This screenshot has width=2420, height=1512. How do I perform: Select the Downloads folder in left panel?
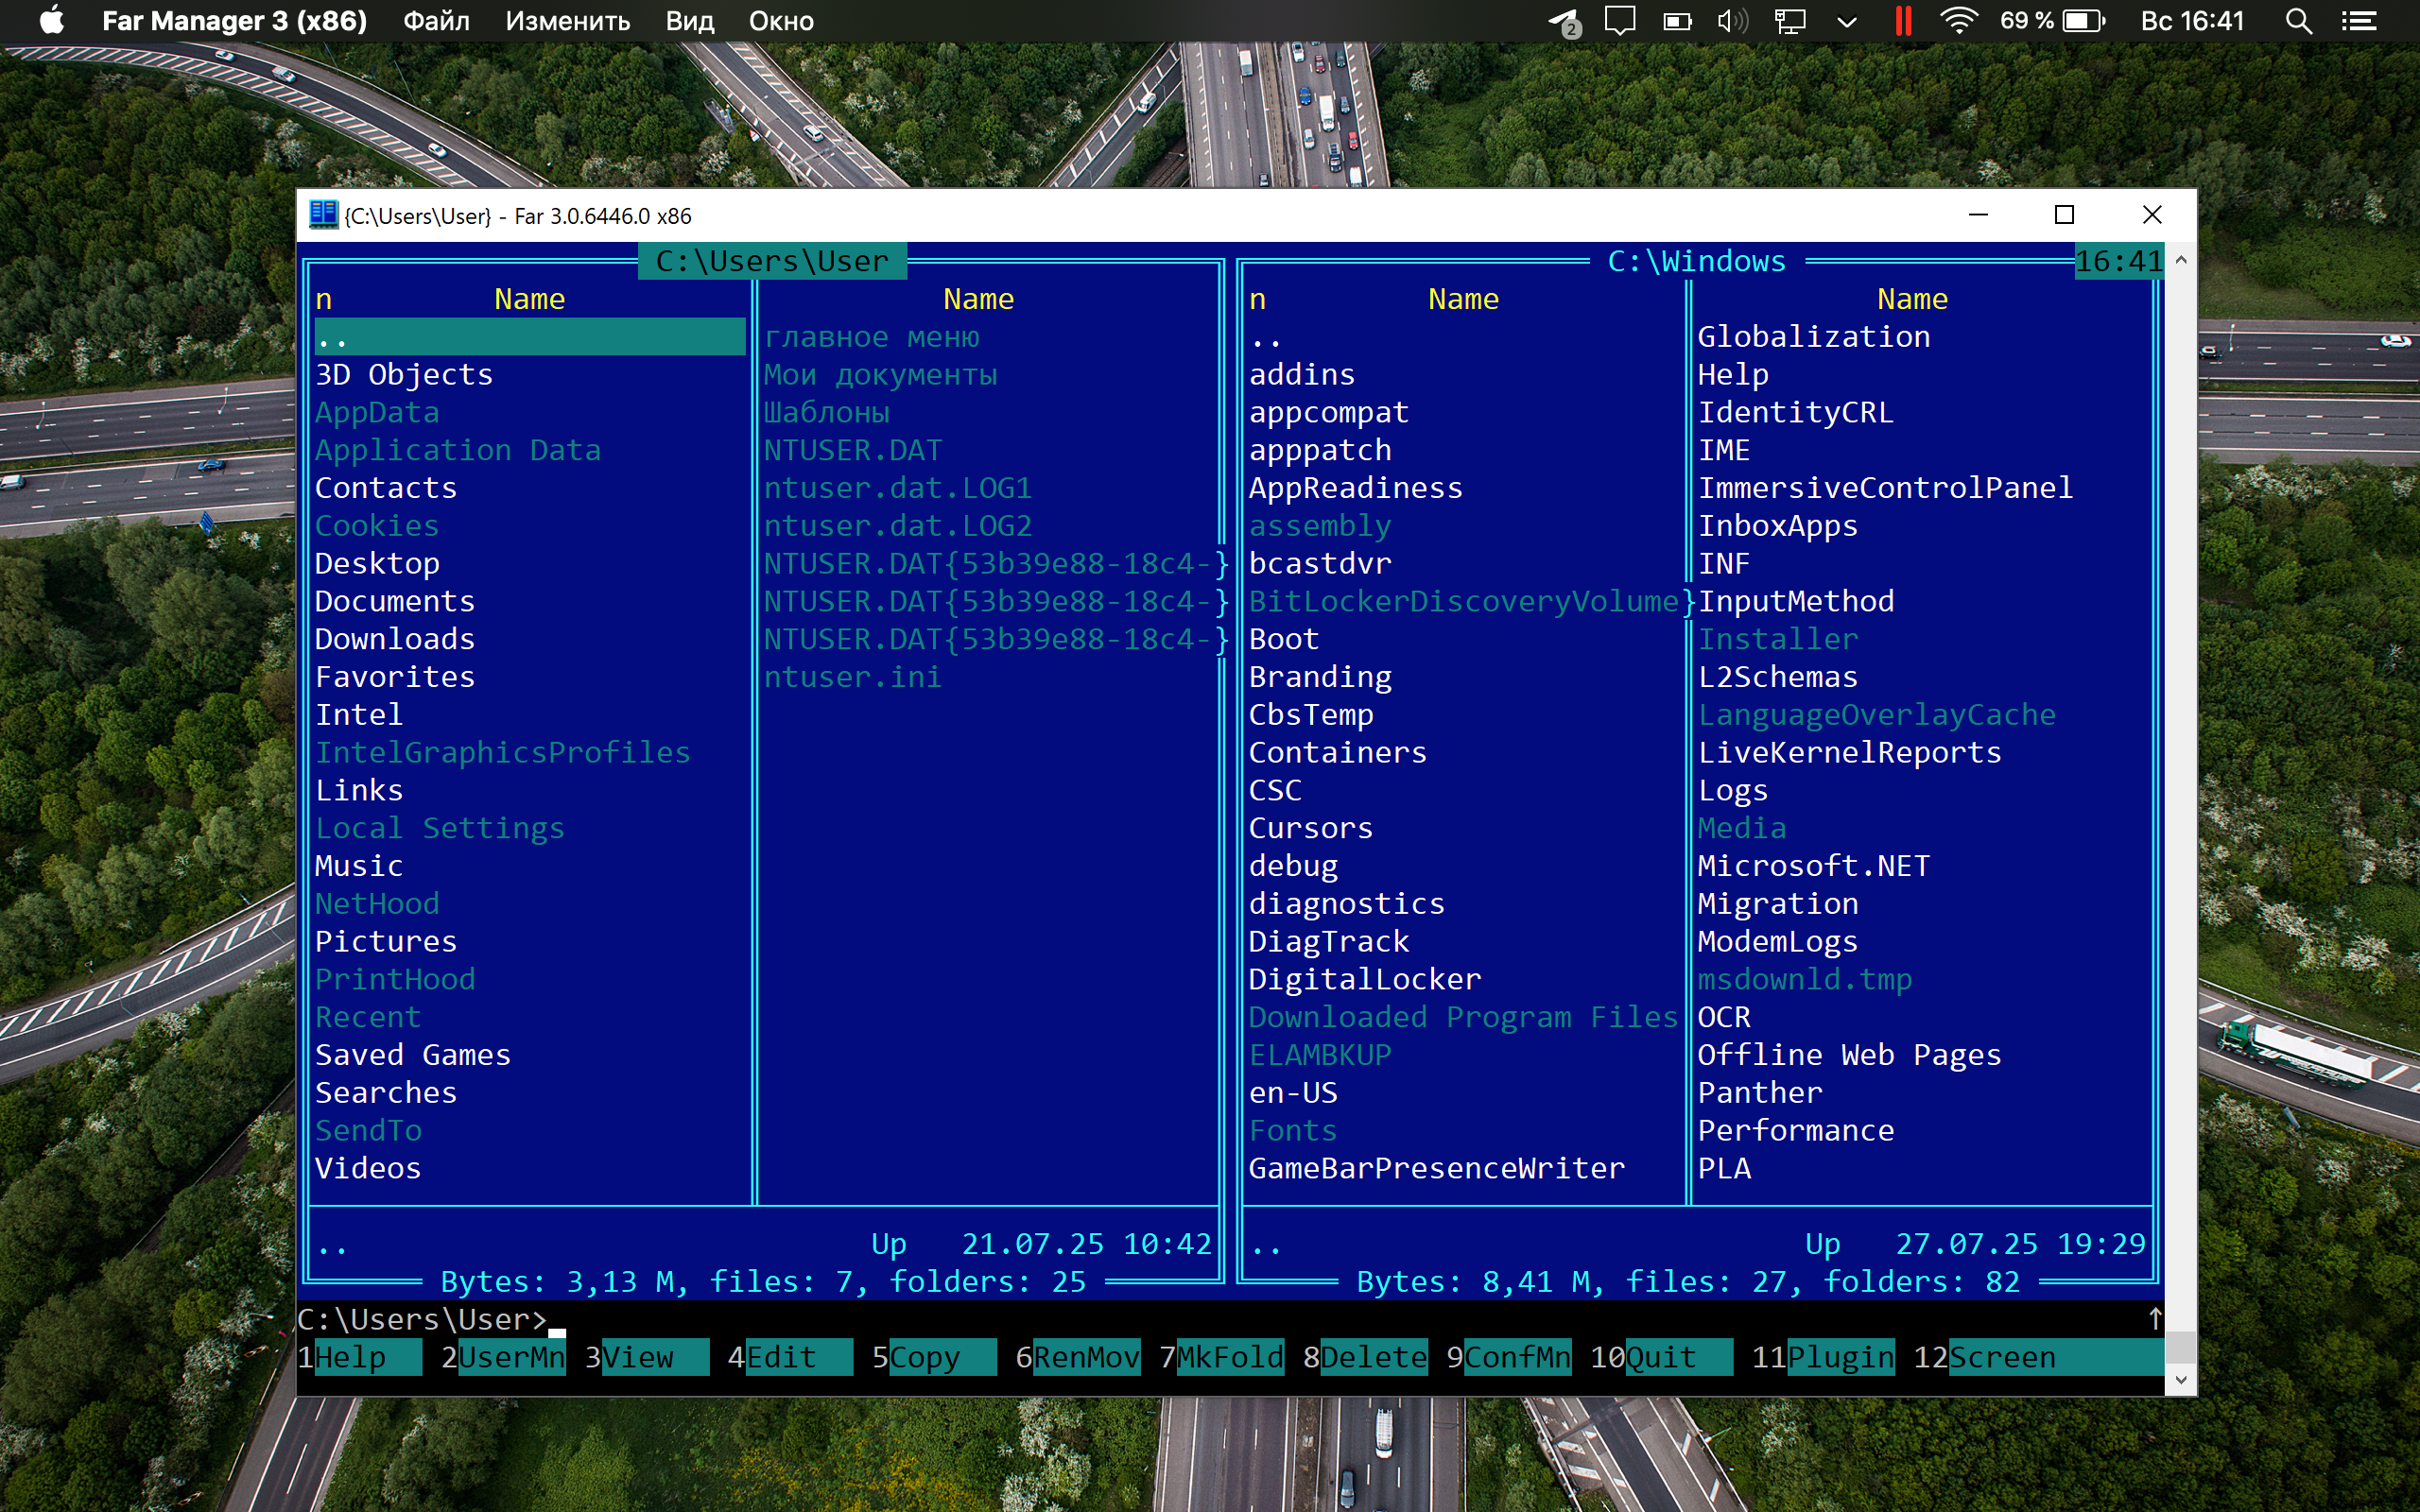[395, 639]
